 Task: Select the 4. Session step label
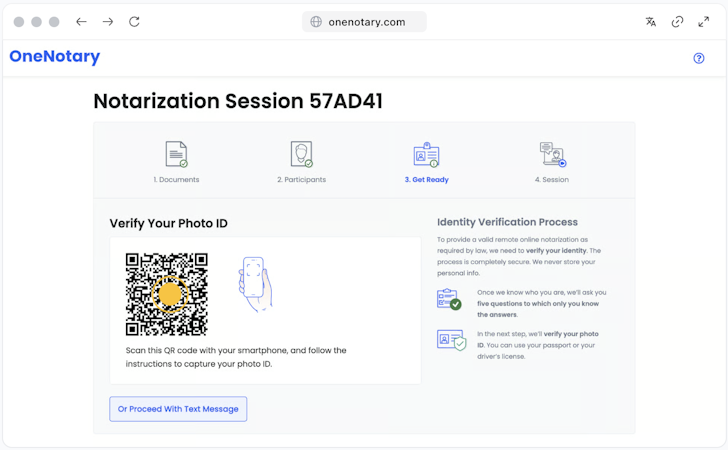(552, 180)
